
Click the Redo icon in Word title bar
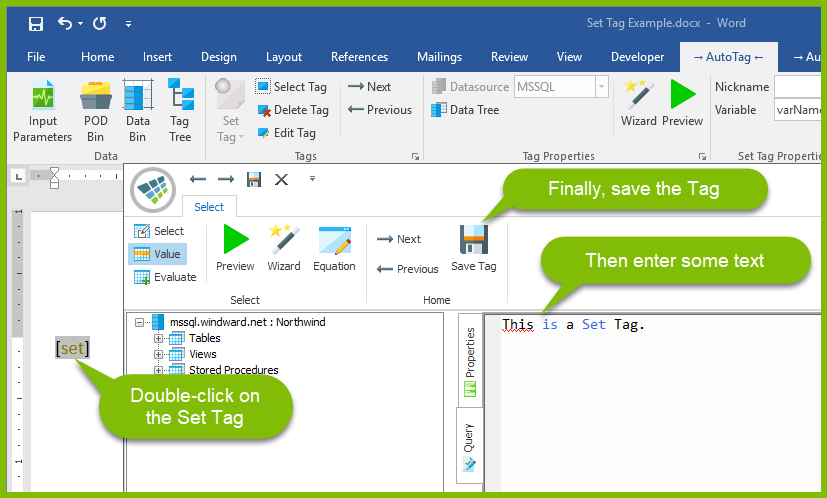100,23
